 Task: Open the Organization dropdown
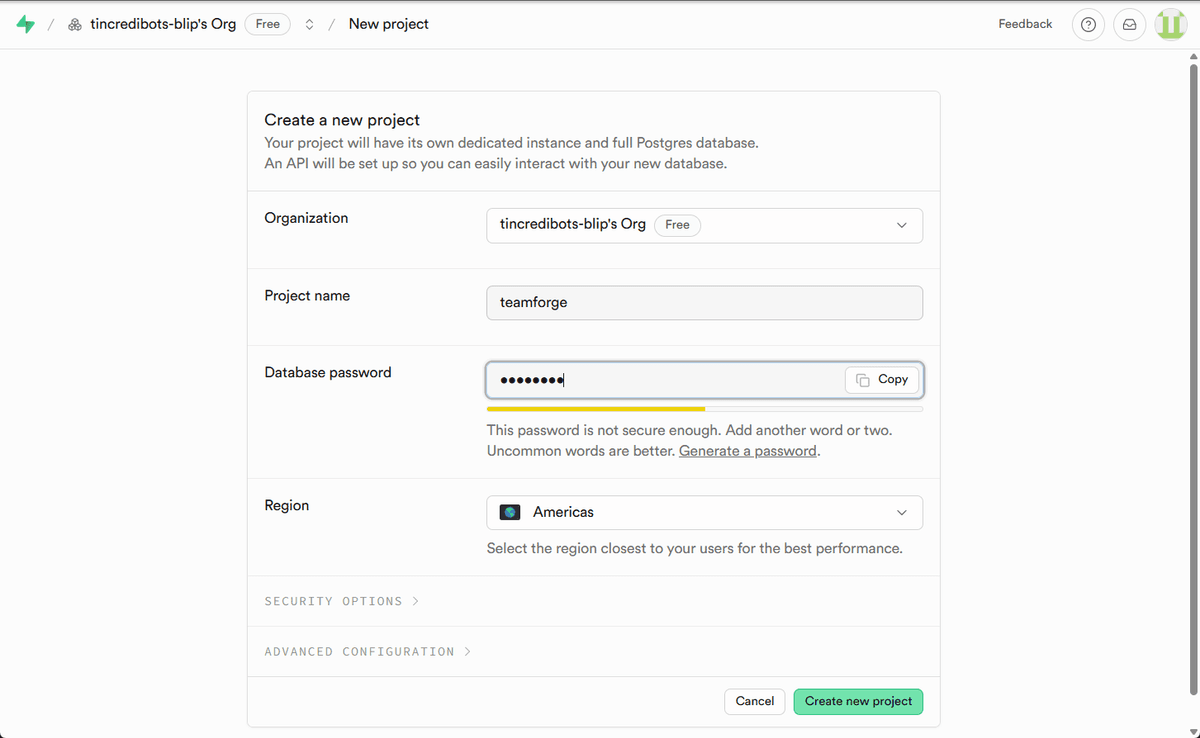704,225
